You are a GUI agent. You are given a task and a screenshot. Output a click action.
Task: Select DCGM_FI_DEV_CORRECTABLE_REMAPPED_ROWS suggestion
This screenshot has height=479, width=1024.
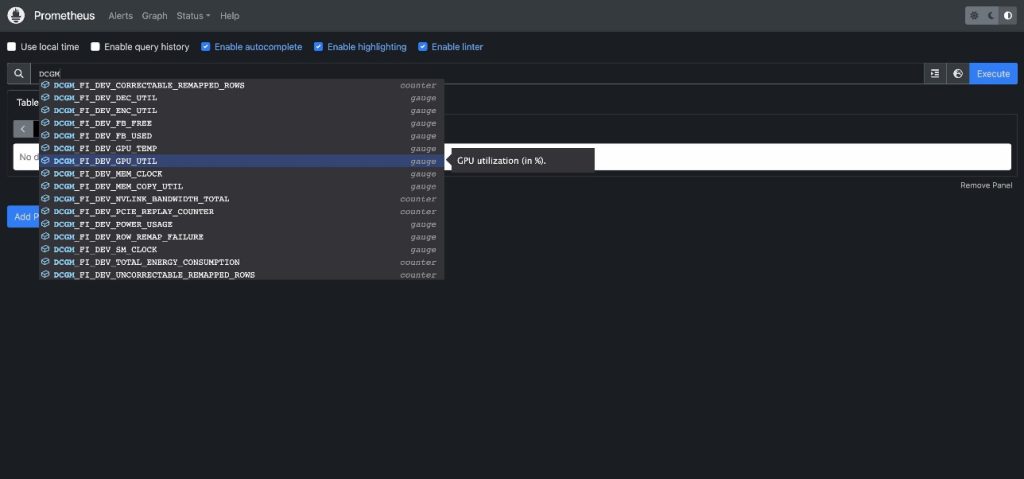click(x=242, y=85)
